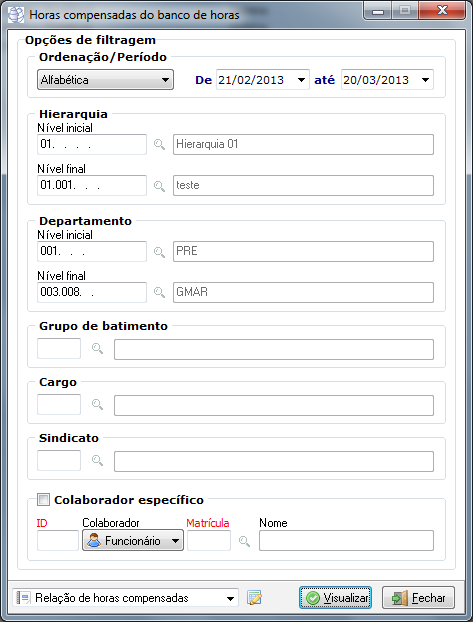Click search icon beside Hierarquia Nível inicial
This screenshot has width=473, height=622.
click(160, 144)
